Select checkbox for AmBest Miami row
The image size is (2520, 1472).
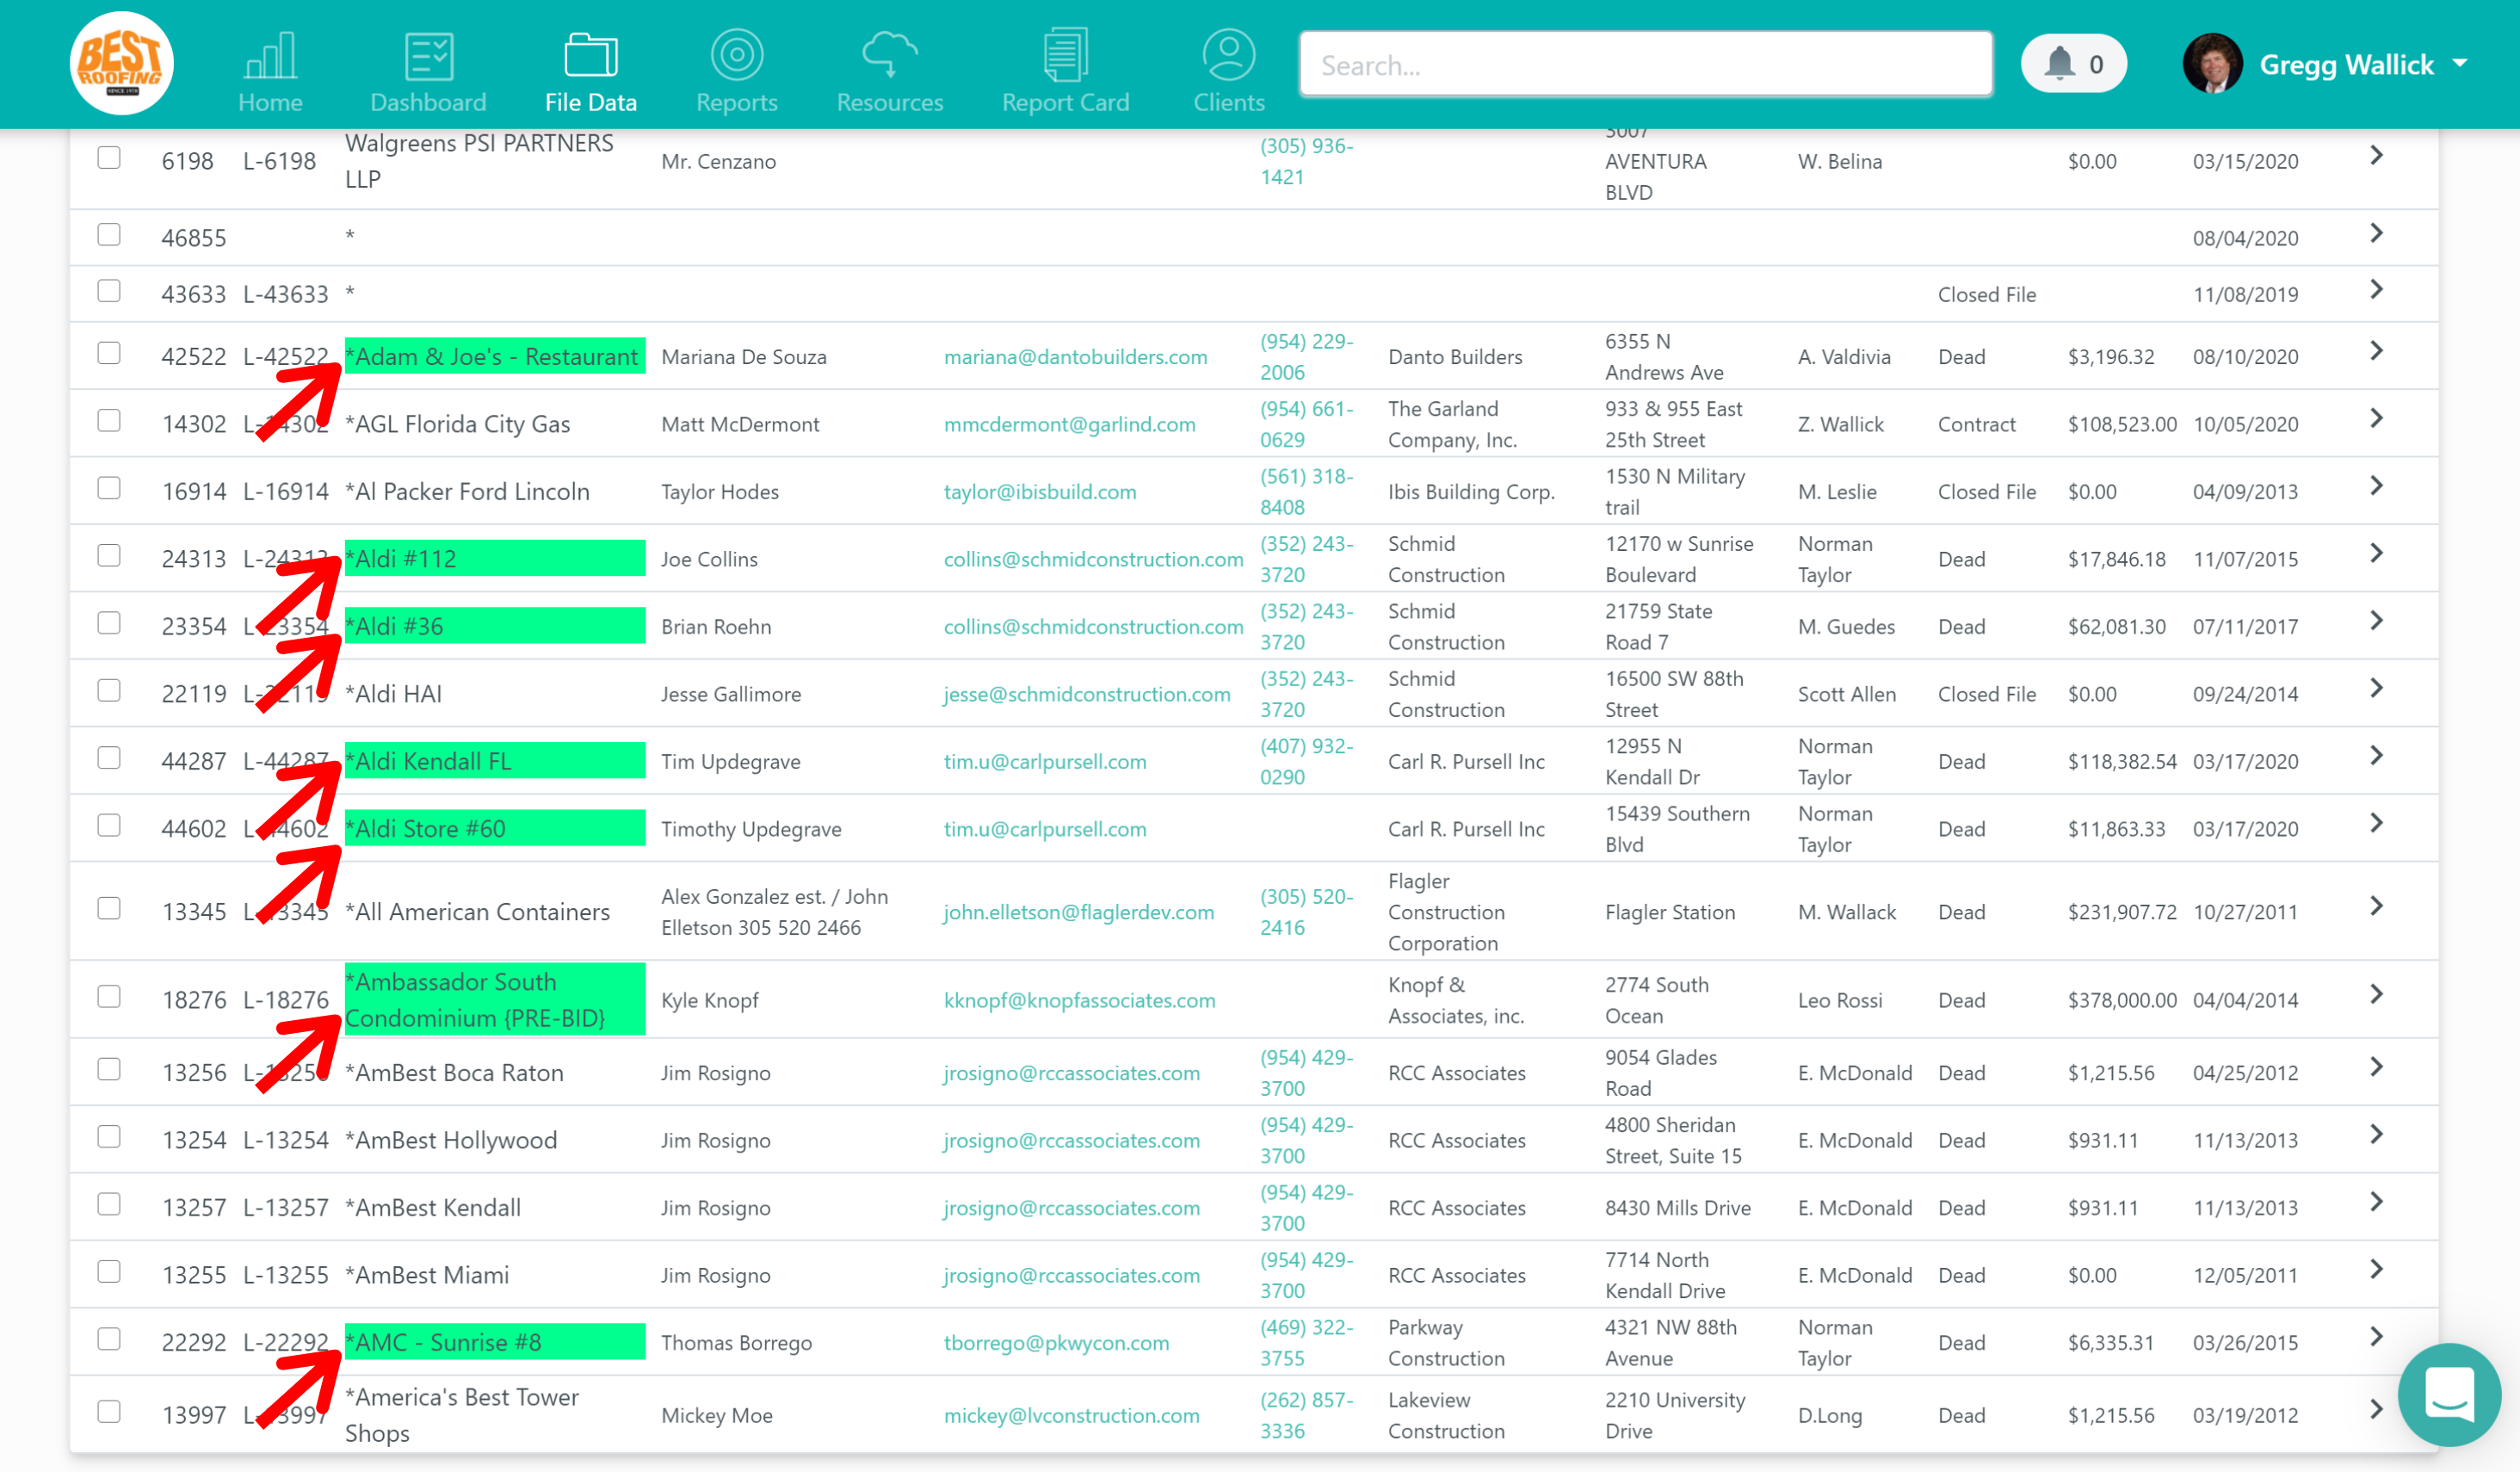tap(109, 1273)
